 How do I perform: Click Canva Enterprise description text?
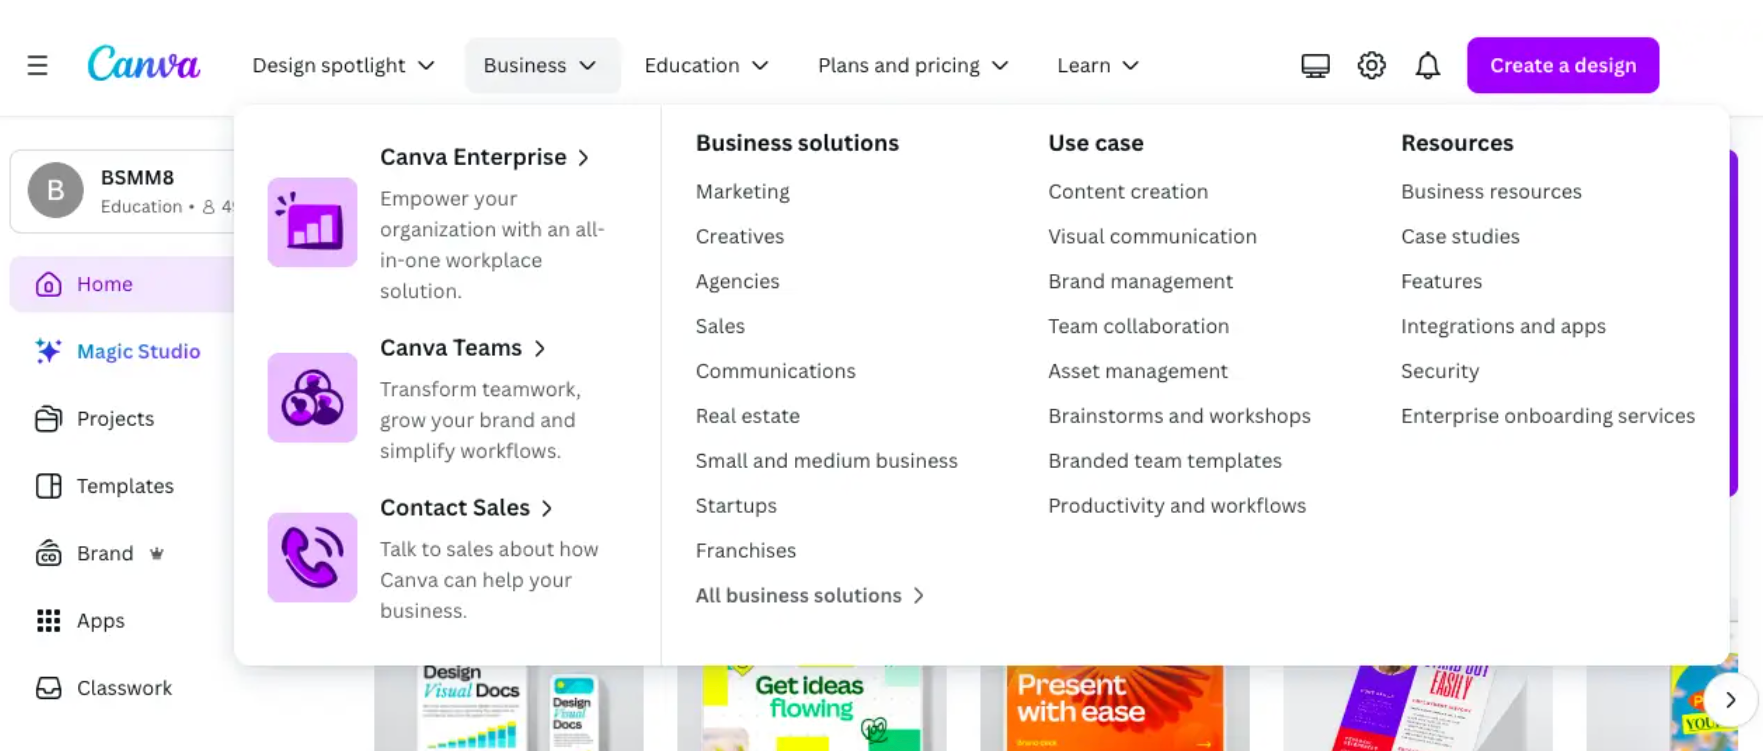tap(492, 245)
